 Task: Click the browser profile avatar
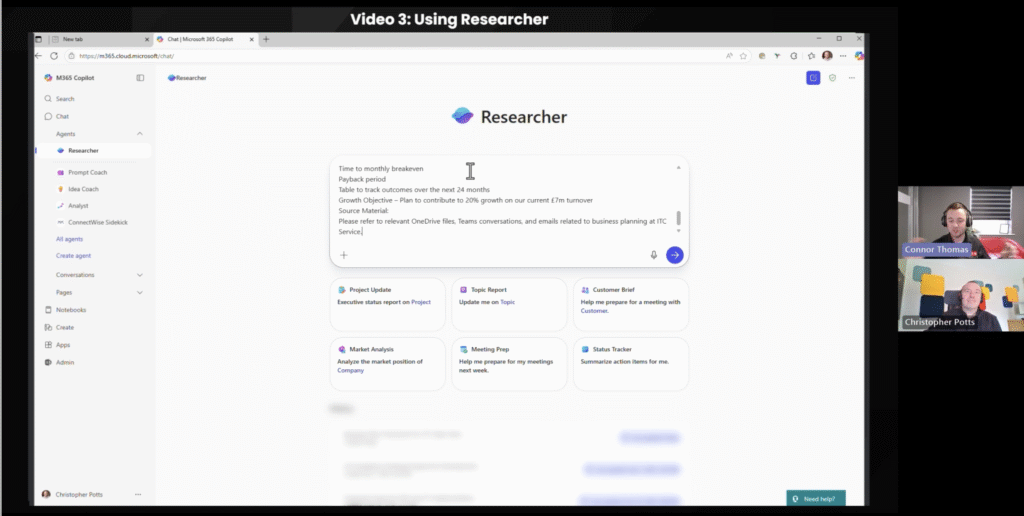(x=827, y=56)
